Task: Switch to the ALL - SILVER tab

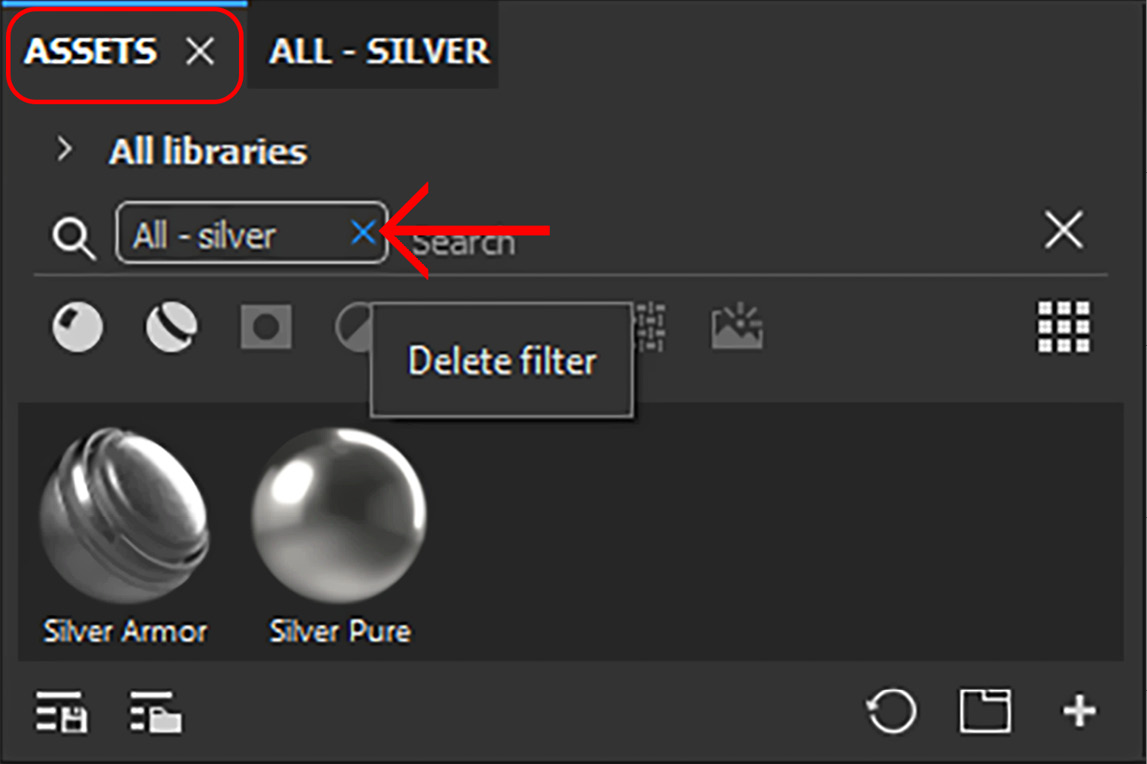Action: (x=379, y=51)
